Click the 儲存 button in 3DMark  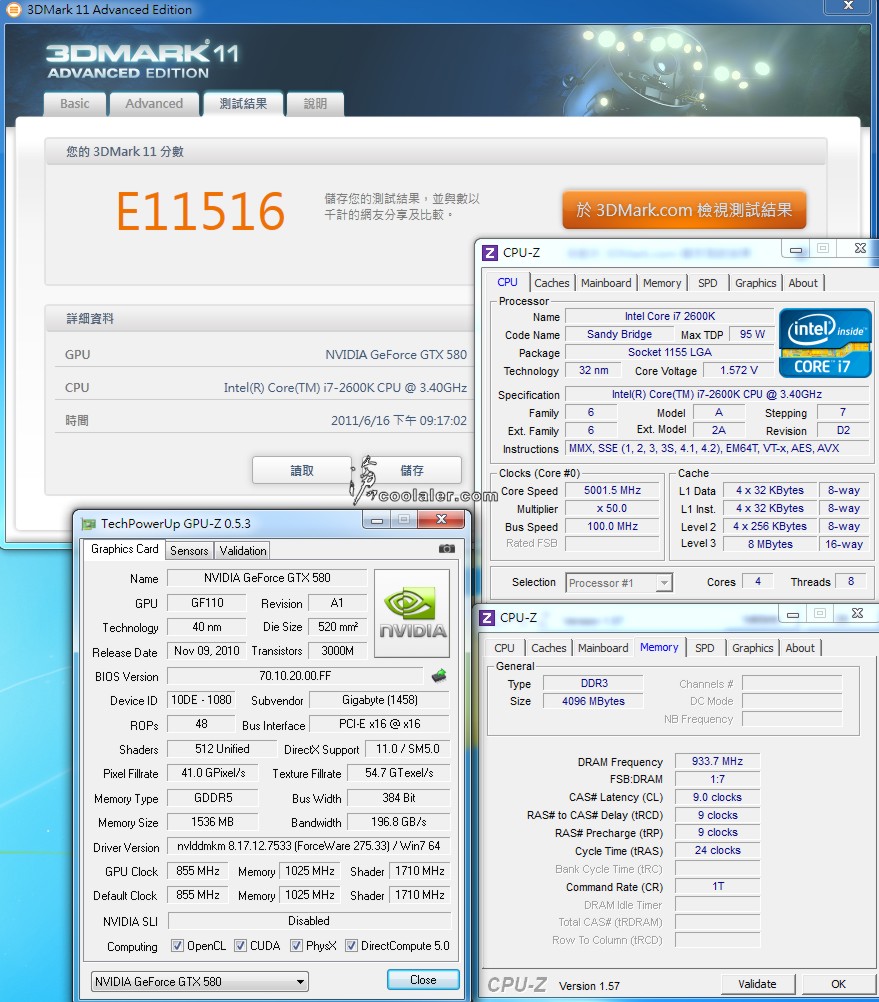(x=412, y=470)
